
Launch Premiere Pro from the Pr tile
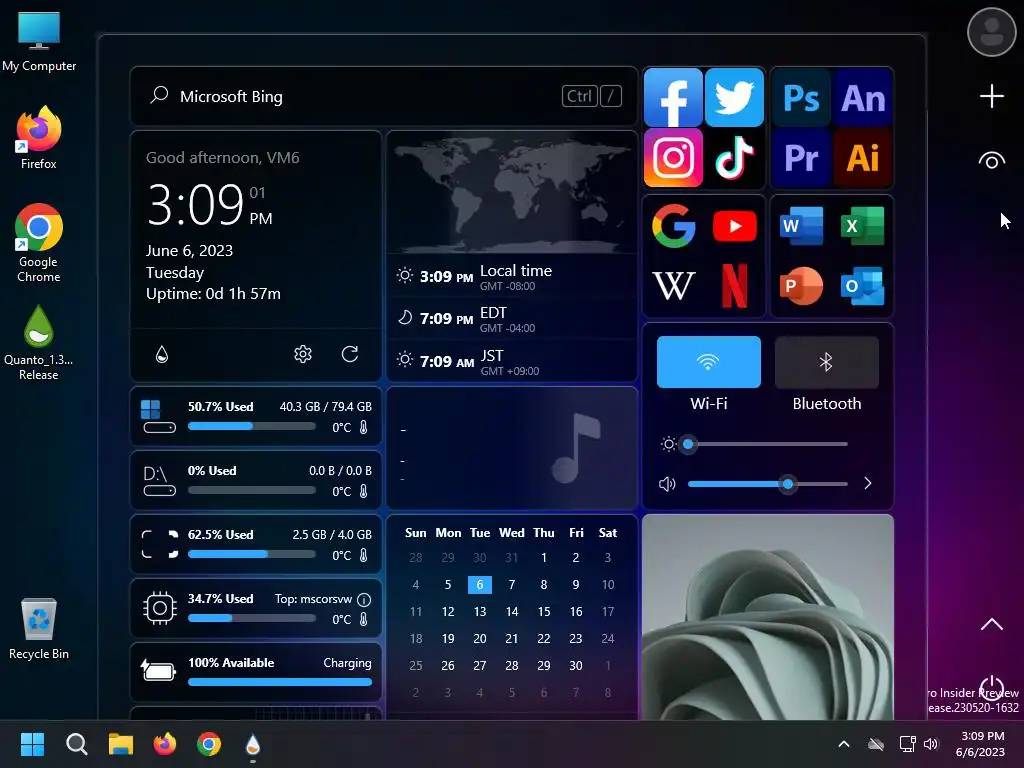pyautogui.click(x=801, y=157)
